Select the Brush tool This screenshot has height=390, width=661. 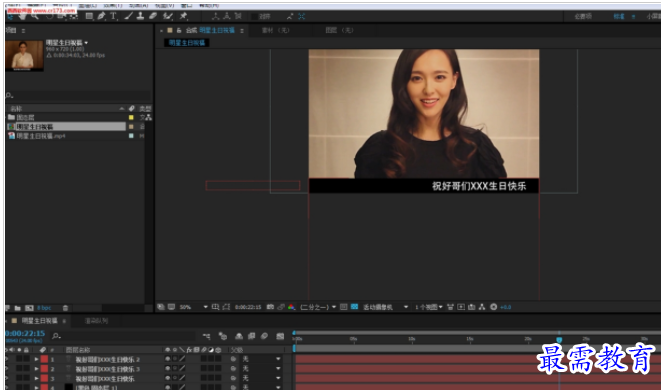coord(129,16)
